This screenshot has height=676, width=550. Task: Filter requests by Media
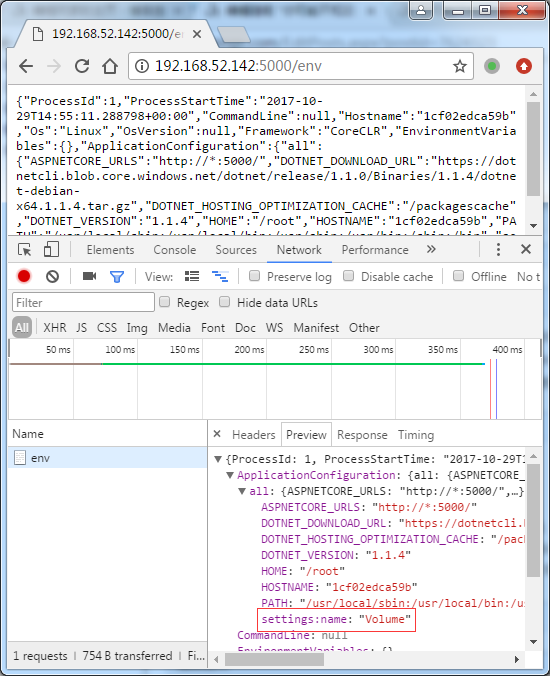(174, 328)
